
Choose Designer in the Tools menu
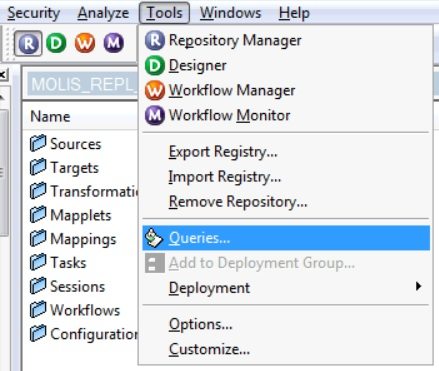tap(286, 65)
